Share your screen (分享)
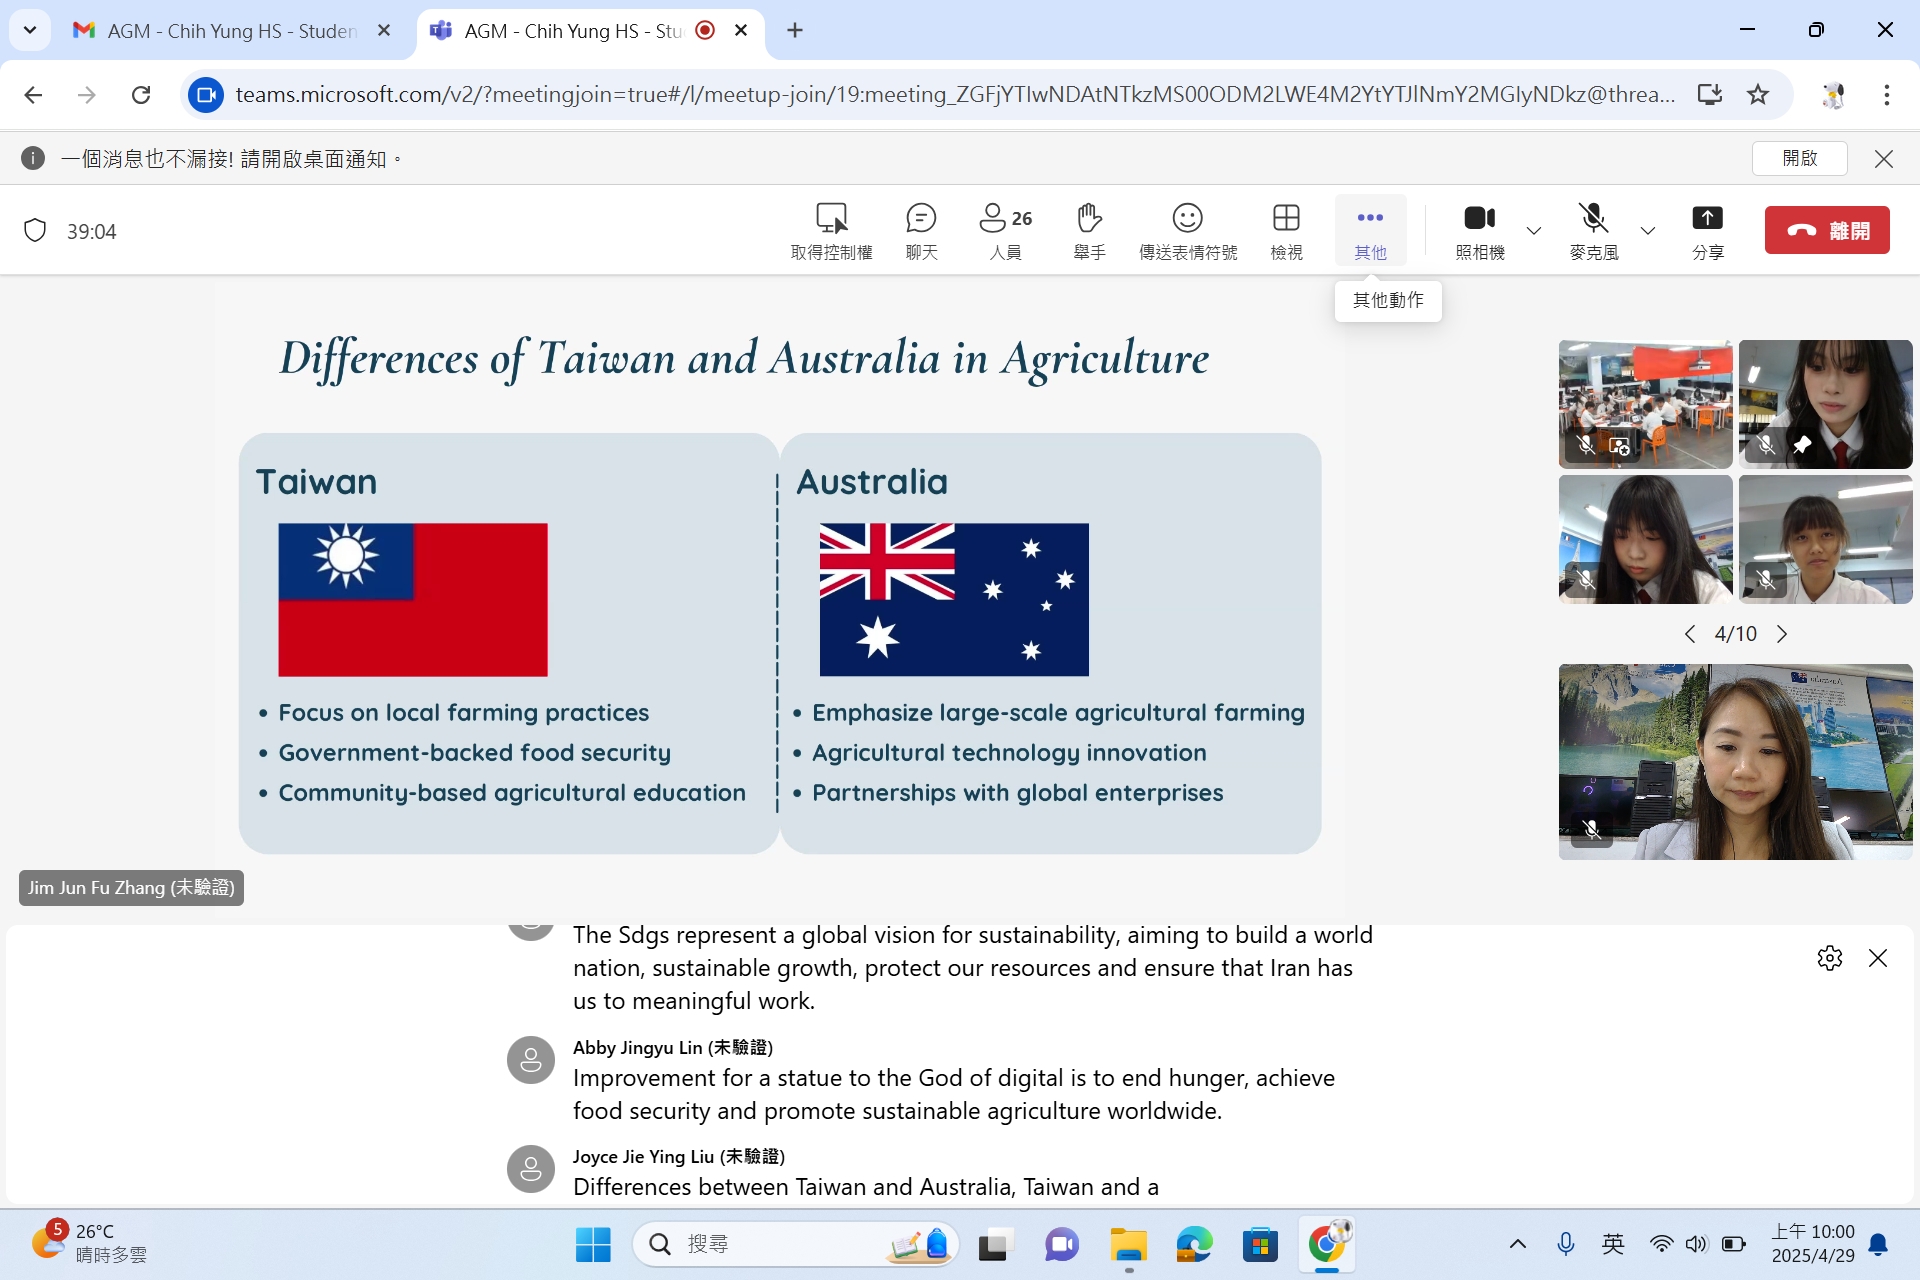Viewport: 1920px width, 1280px height. point(1708,231)
